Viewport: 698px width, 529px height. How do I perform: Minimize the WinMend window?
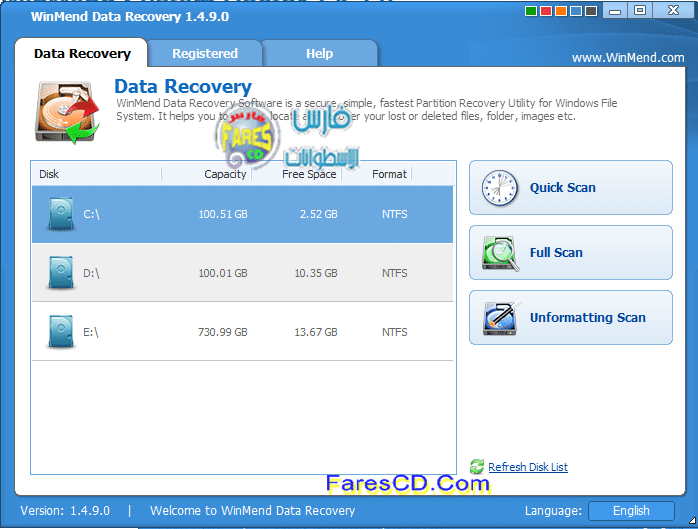pos(615,11)
